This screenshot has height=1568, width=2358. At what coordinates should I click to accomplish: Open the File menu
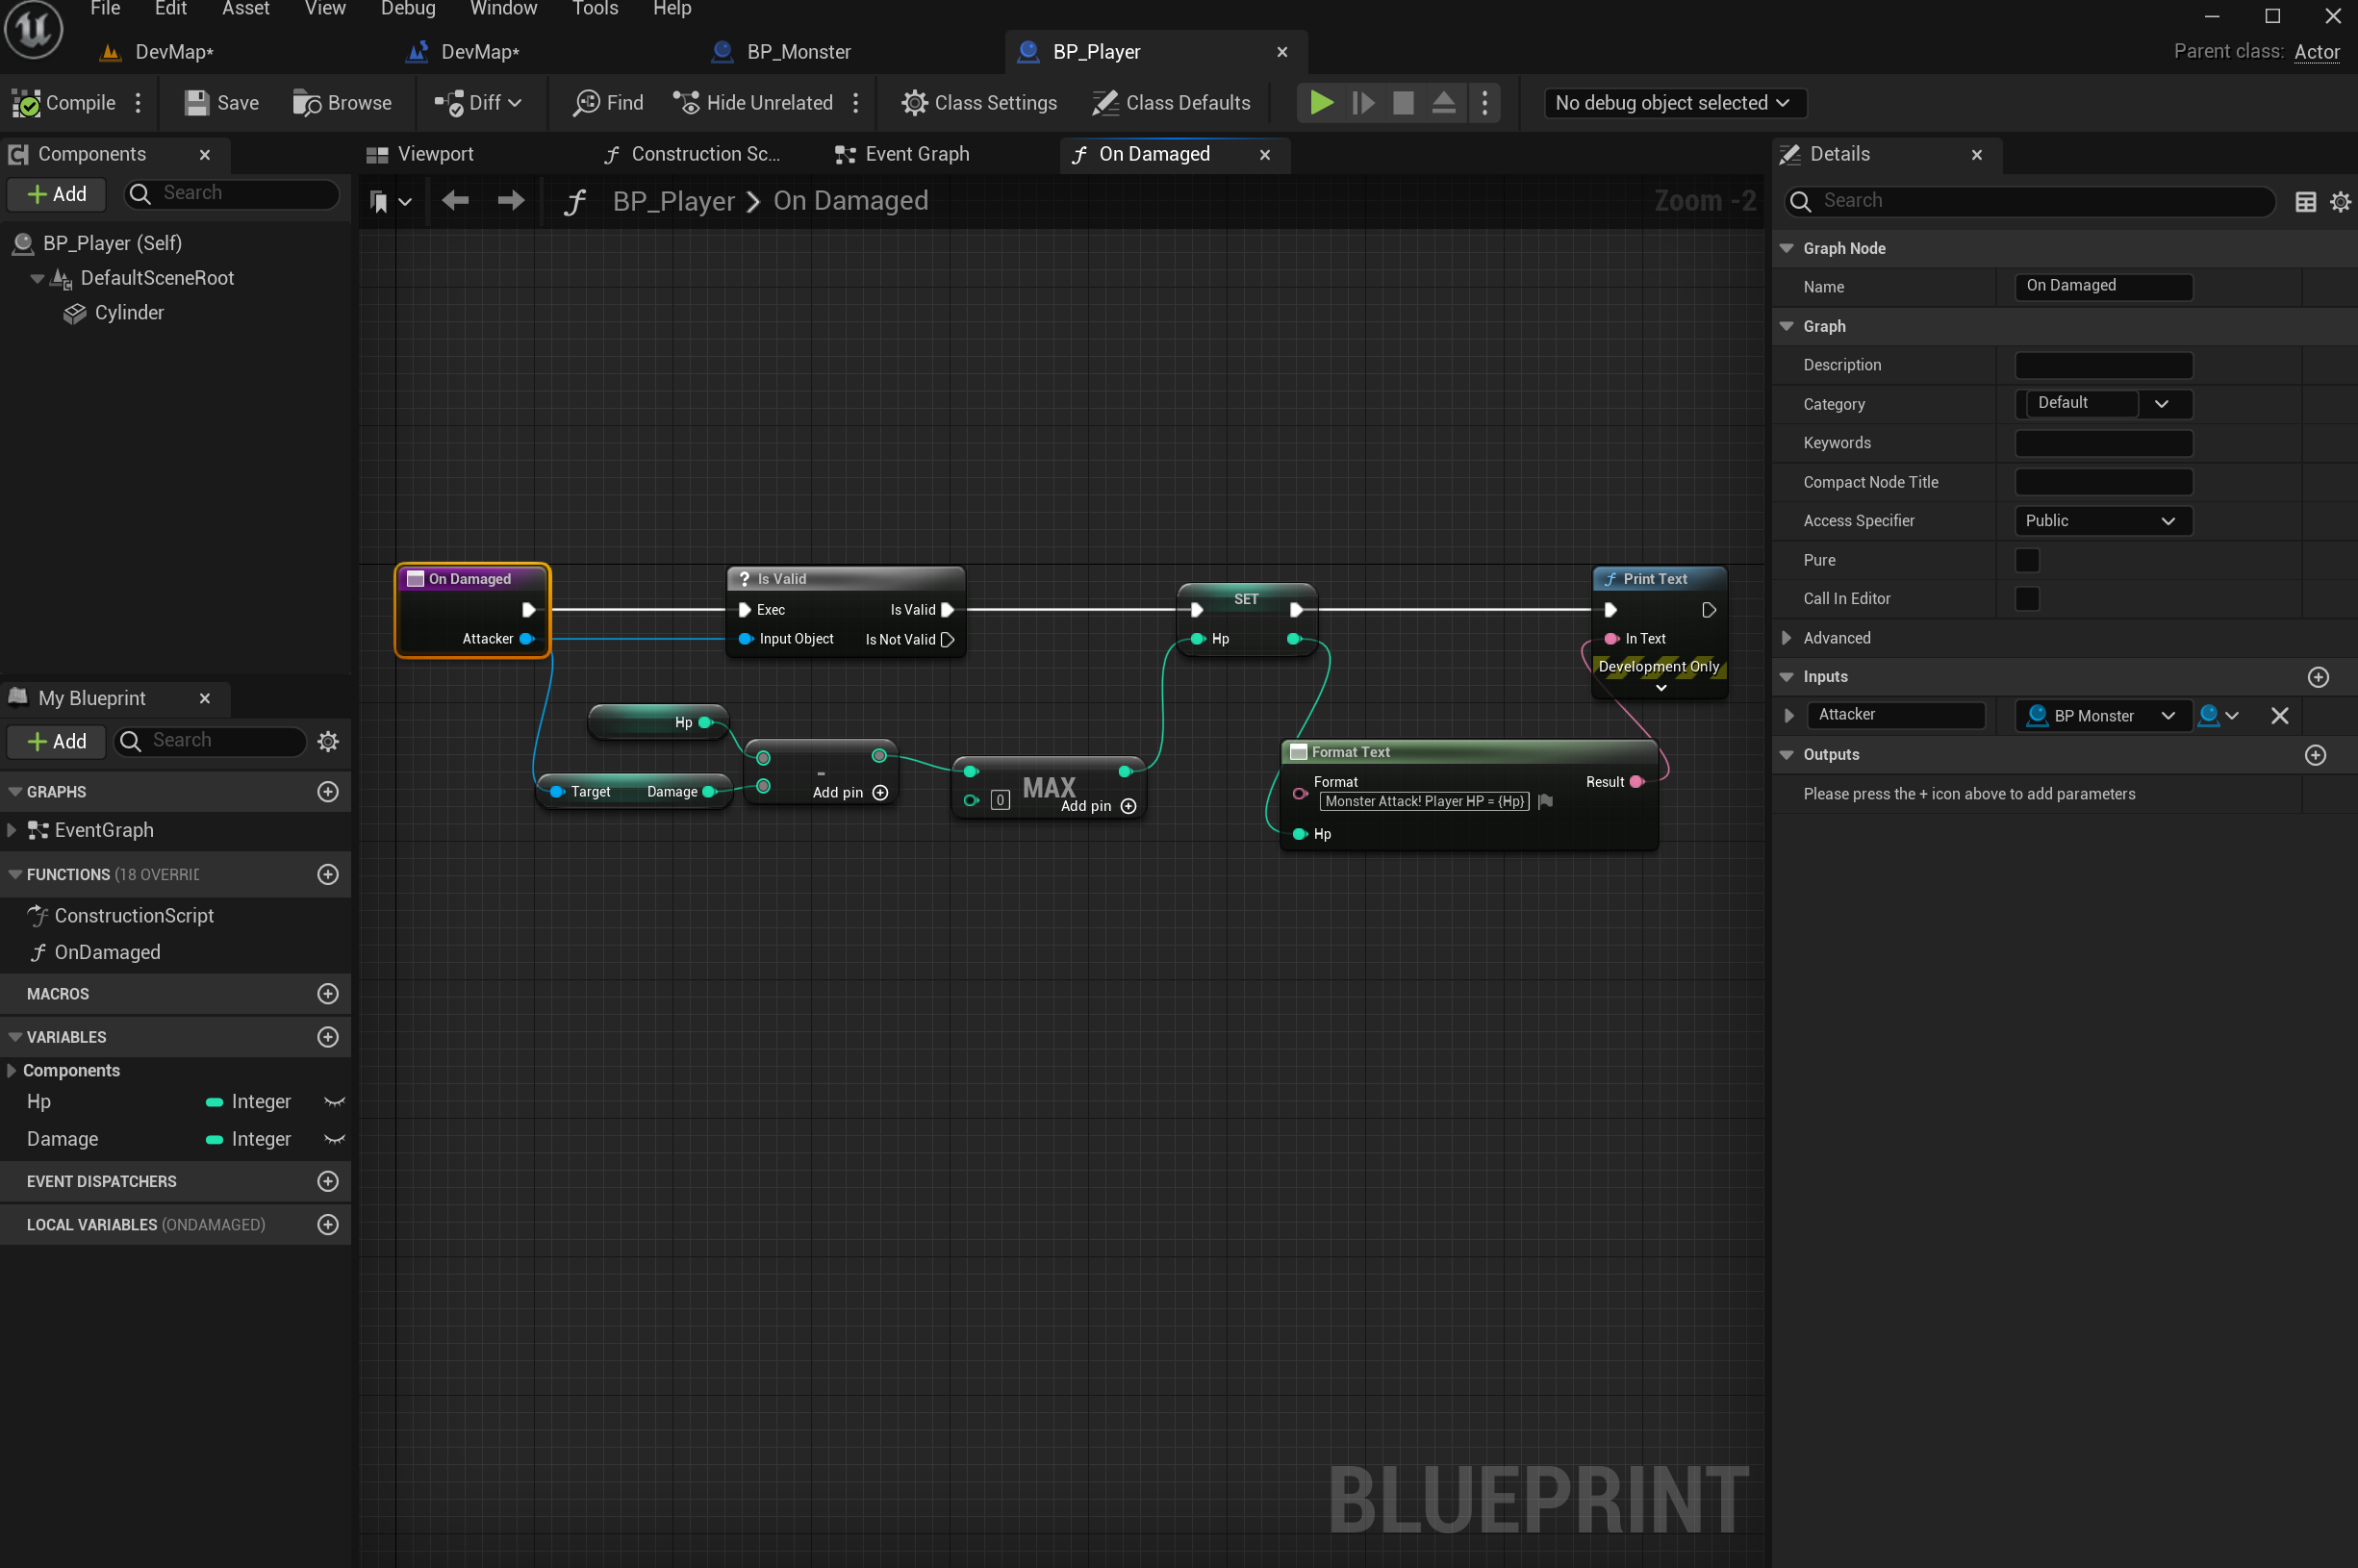pyautogui.click(x=105, y=9)
